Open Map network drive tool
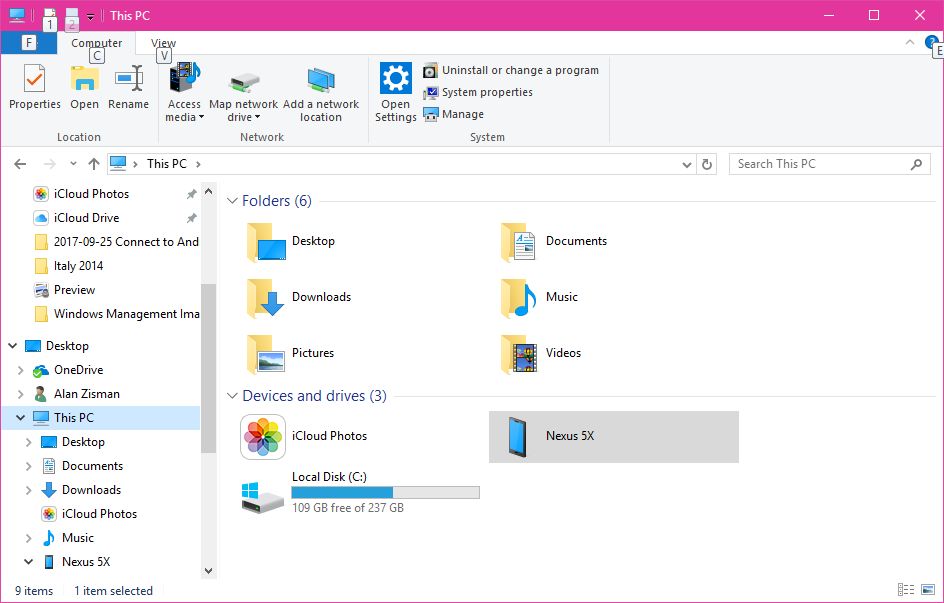 pos(243,94)
